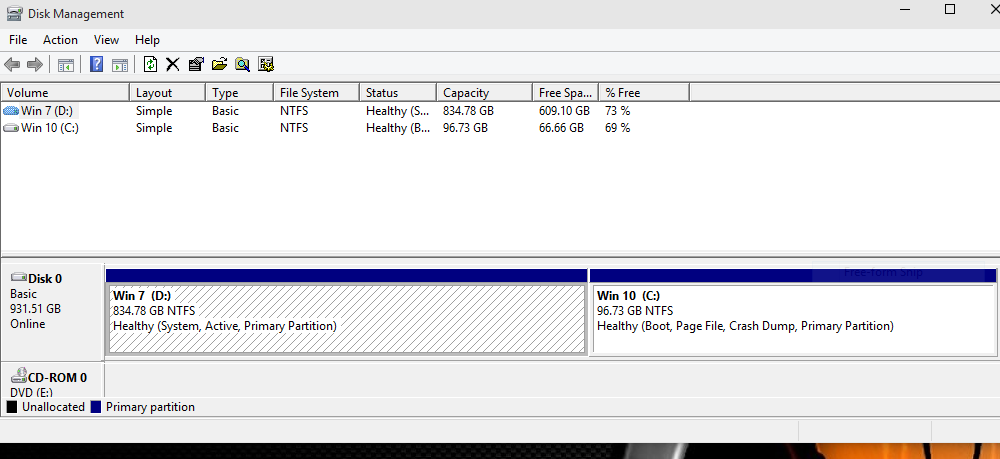Click the 66.66 GB free space cell
This screenshot has height=459, width=1000.
click(x=562, y=128)
